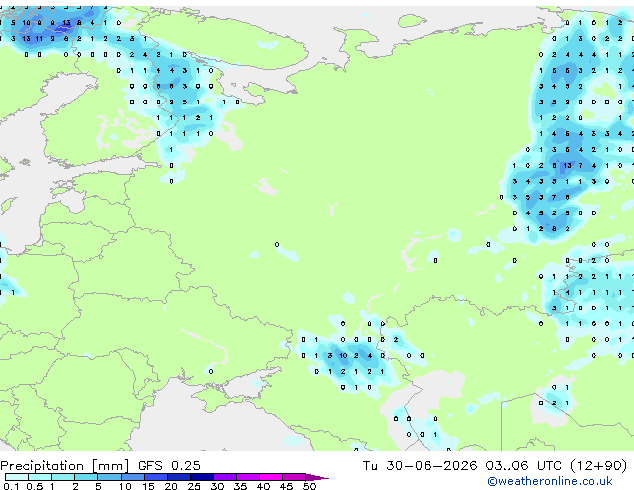Click the '20' legend scale label

click(171, 486)
